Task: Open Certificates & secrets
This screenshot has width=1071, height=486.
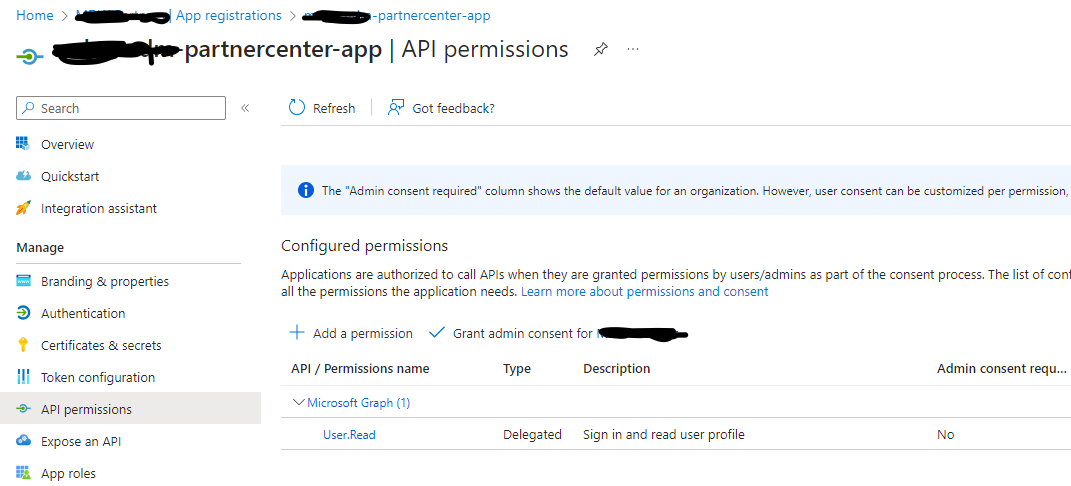Action: [101, 345]
